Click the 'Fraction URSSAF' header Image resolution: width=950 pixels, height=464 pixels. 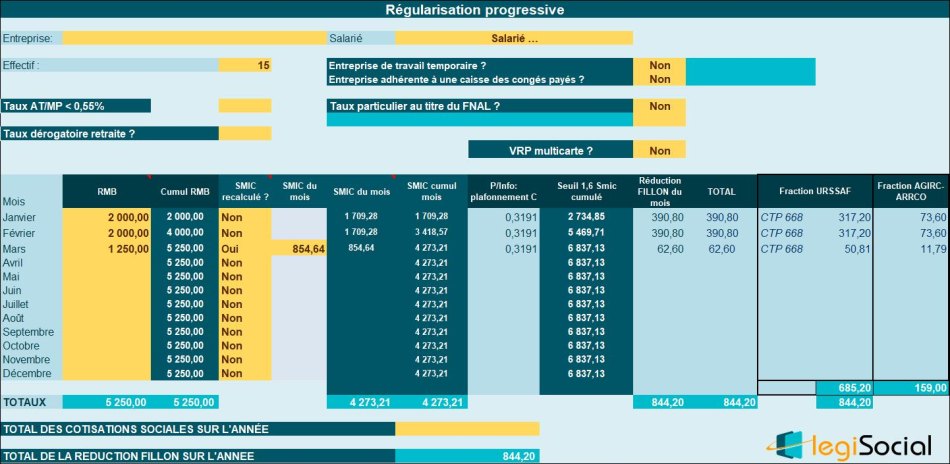[815, 191]
